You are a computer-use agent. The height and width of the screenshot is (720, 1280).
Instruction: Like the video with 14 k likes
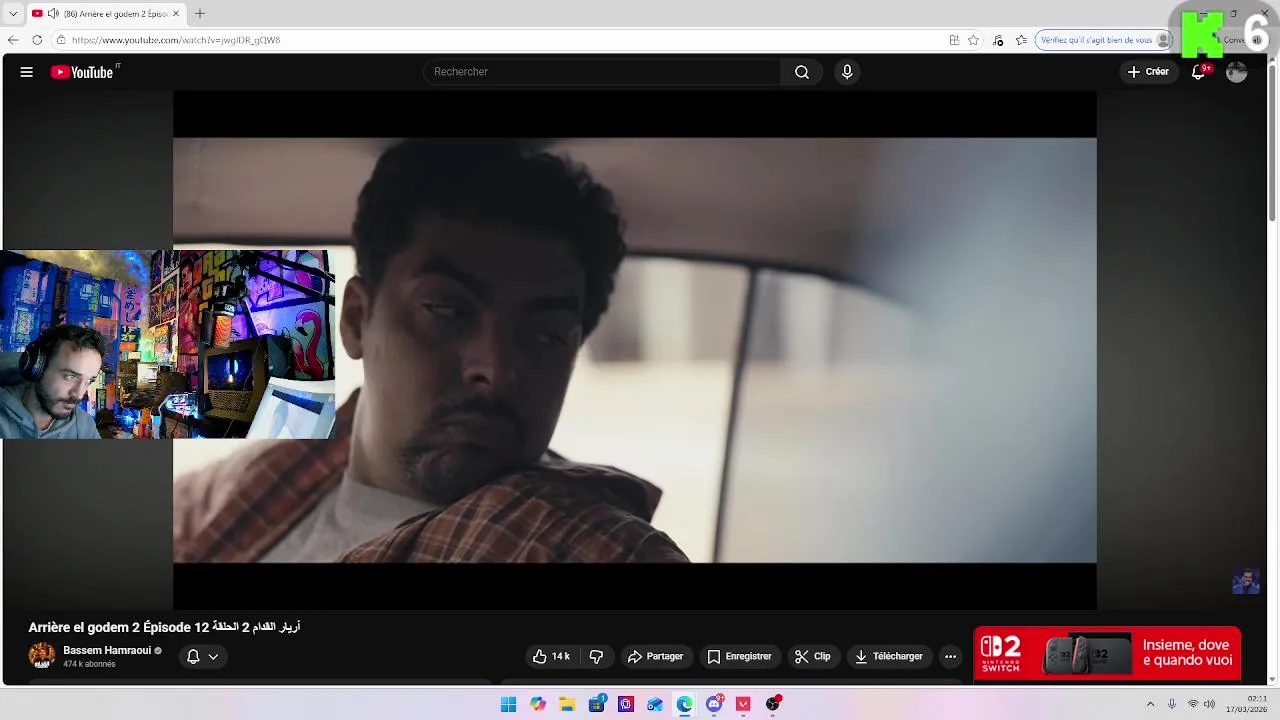point(551,657)
